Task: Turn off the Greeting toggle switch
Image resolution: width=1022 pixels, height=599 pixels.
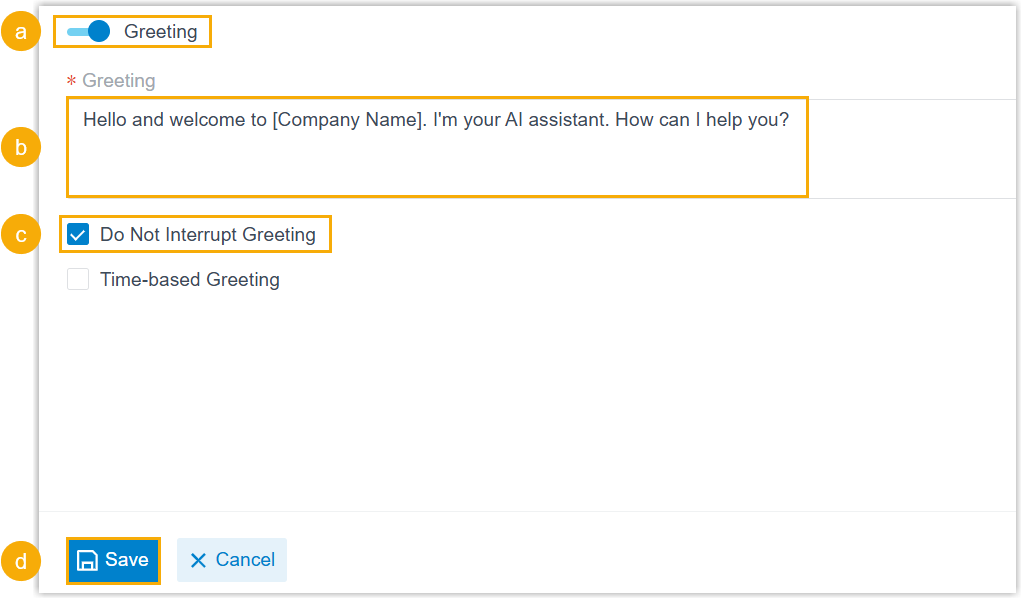Action: click(89, 32)
